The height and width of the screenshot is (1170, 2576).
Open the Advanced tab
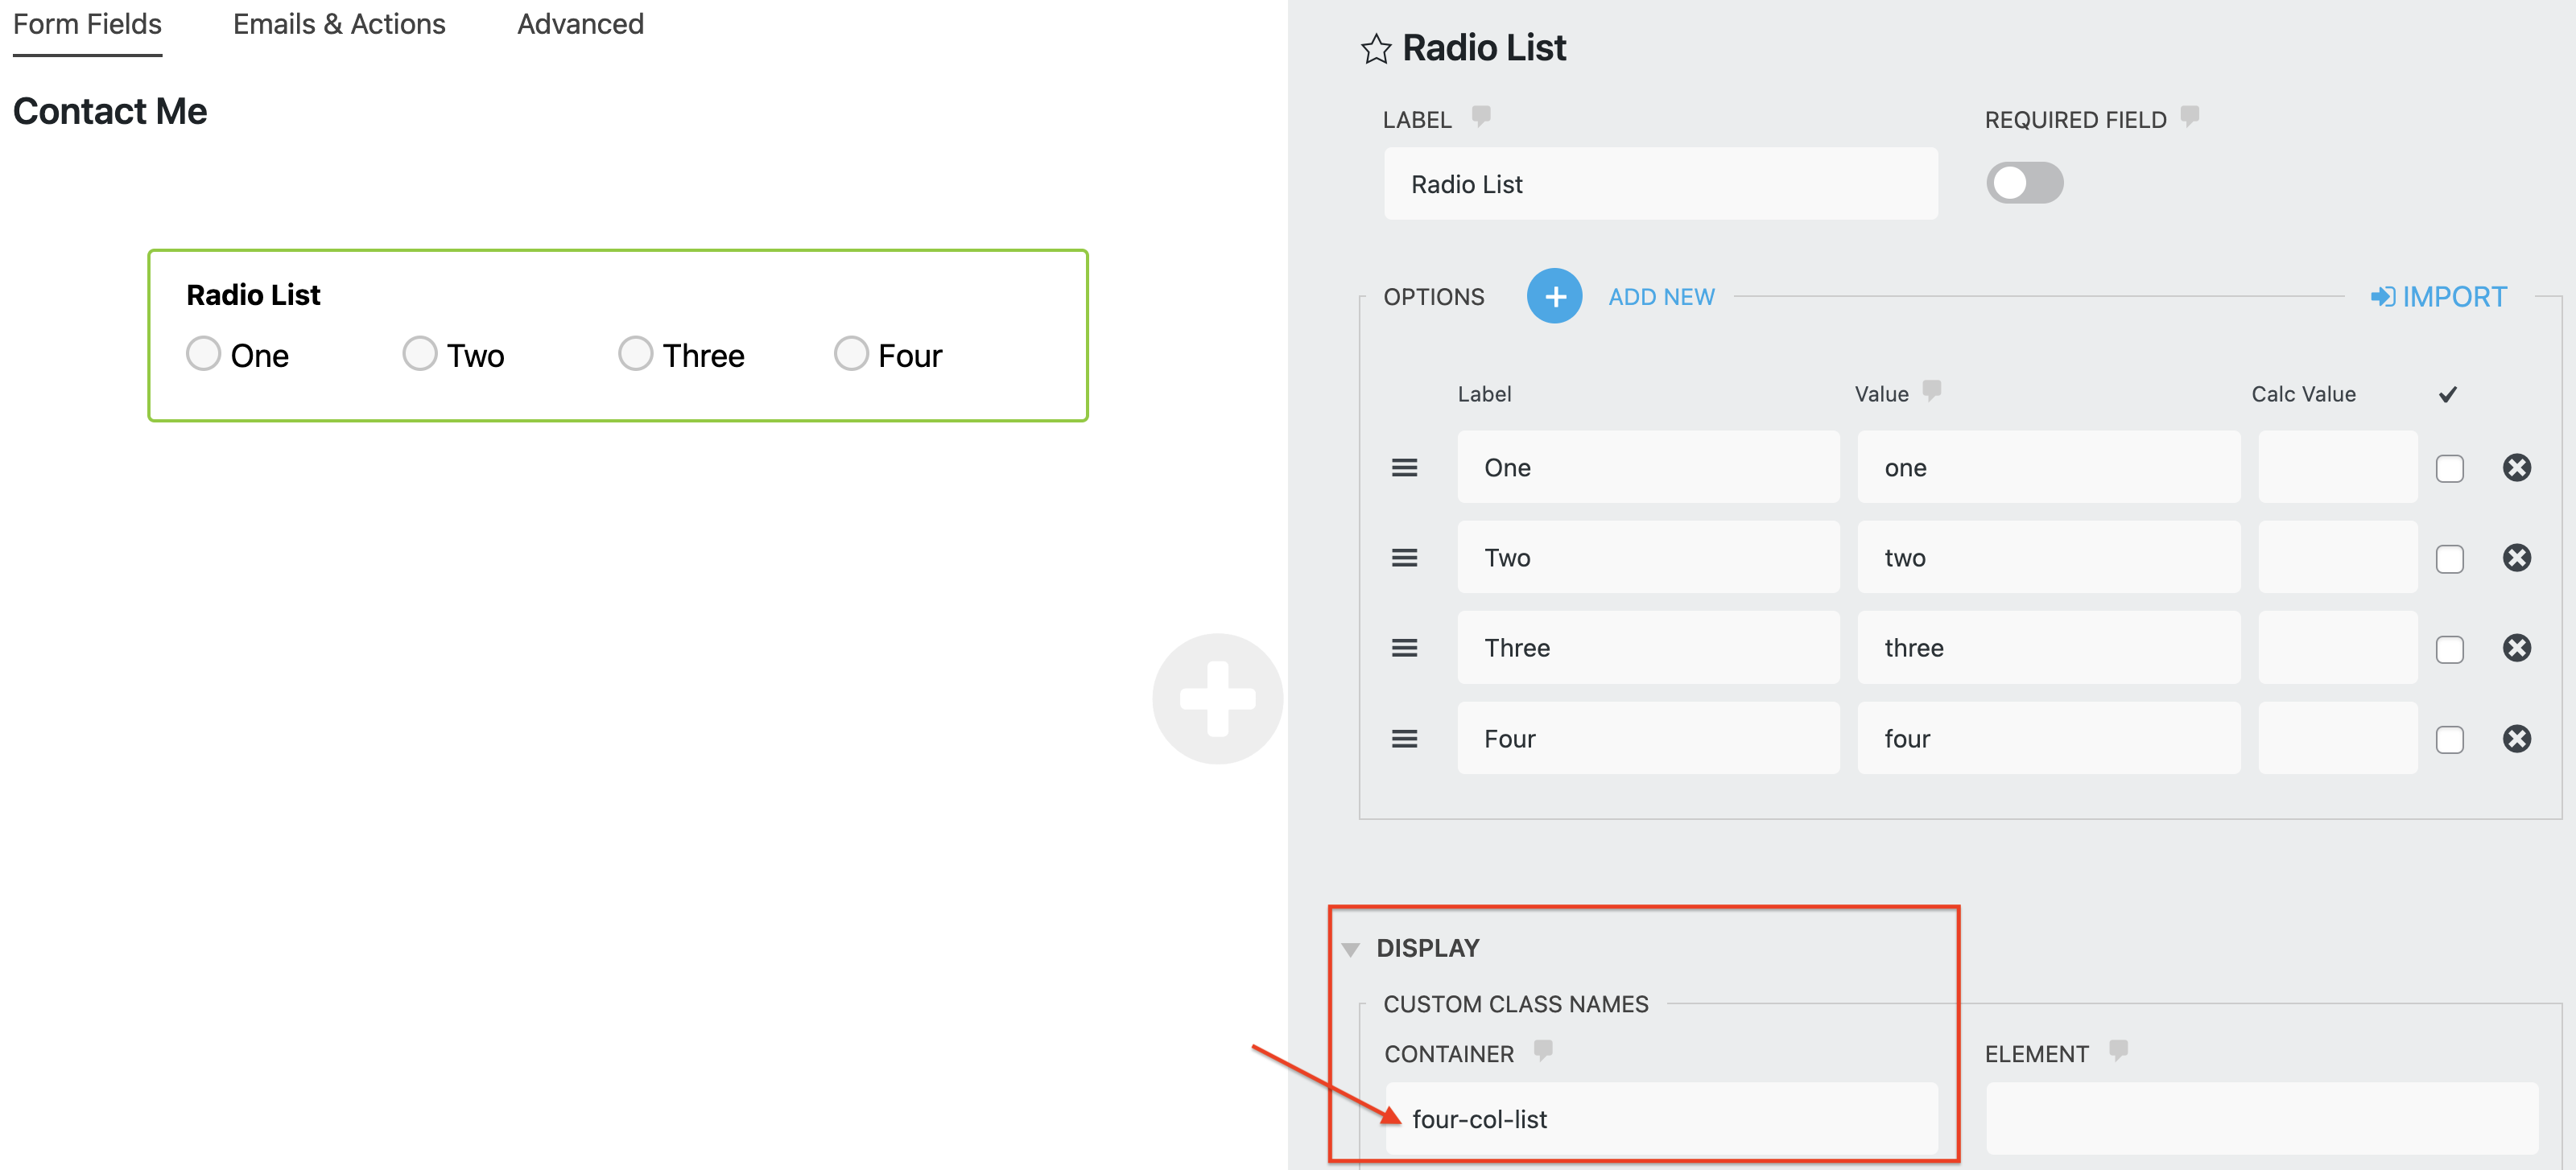pyautogui.click(x=579, y=24)
